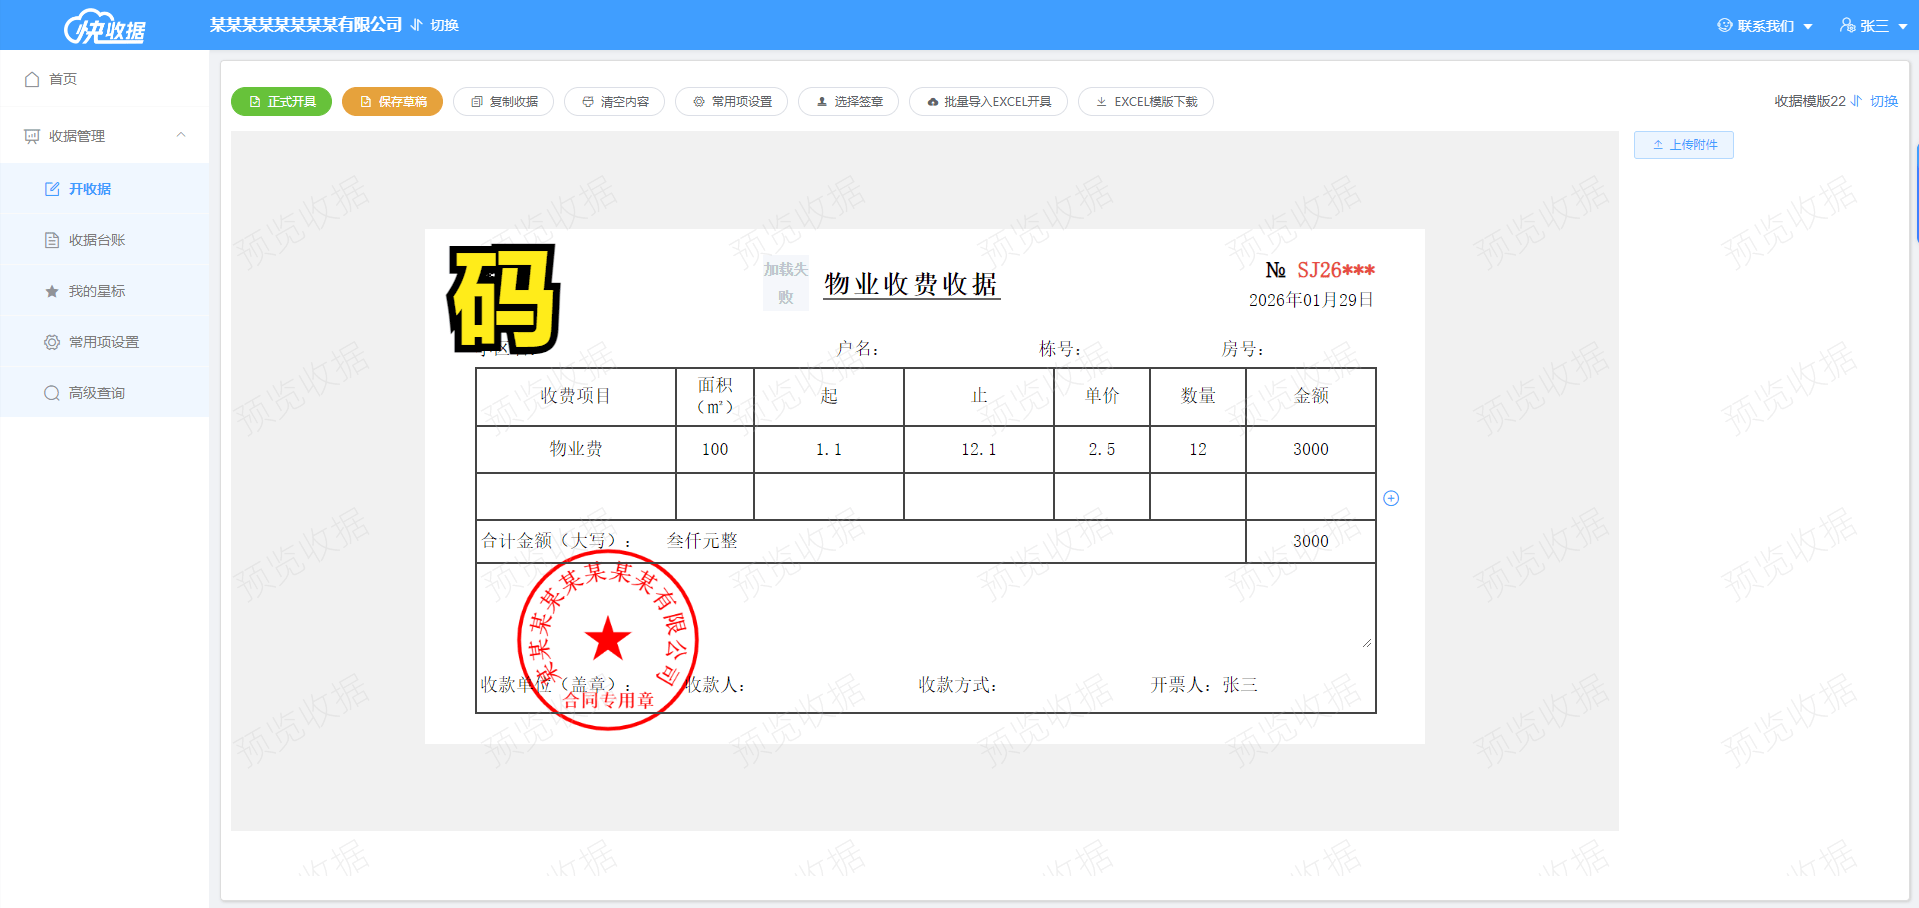This screenshot has width=1919, height=908.
Task: Open 高级查询 advanced search
Action: (96, 393)
